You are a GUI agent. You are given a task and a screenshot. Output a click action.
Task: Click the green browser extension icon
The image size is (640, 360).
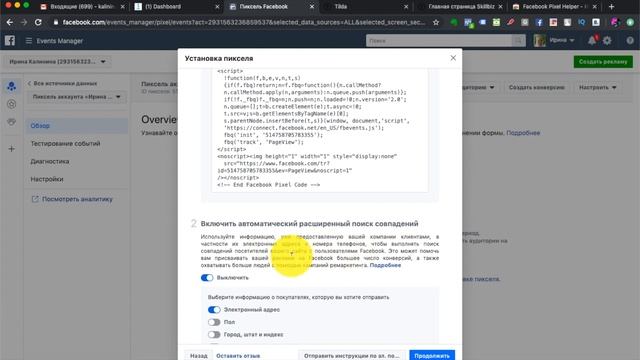tap(454, 22)
